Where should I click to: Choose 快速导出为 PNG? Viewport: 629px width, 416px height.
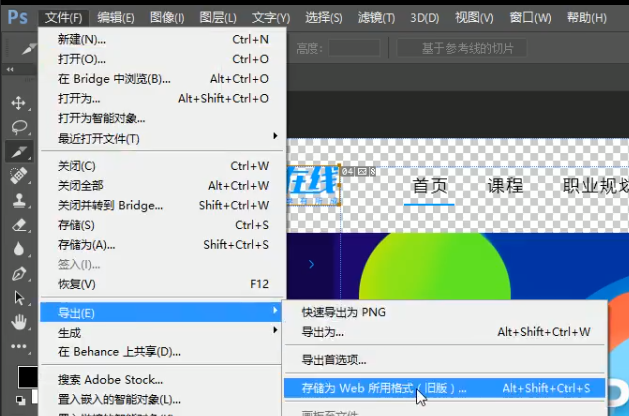444,312
